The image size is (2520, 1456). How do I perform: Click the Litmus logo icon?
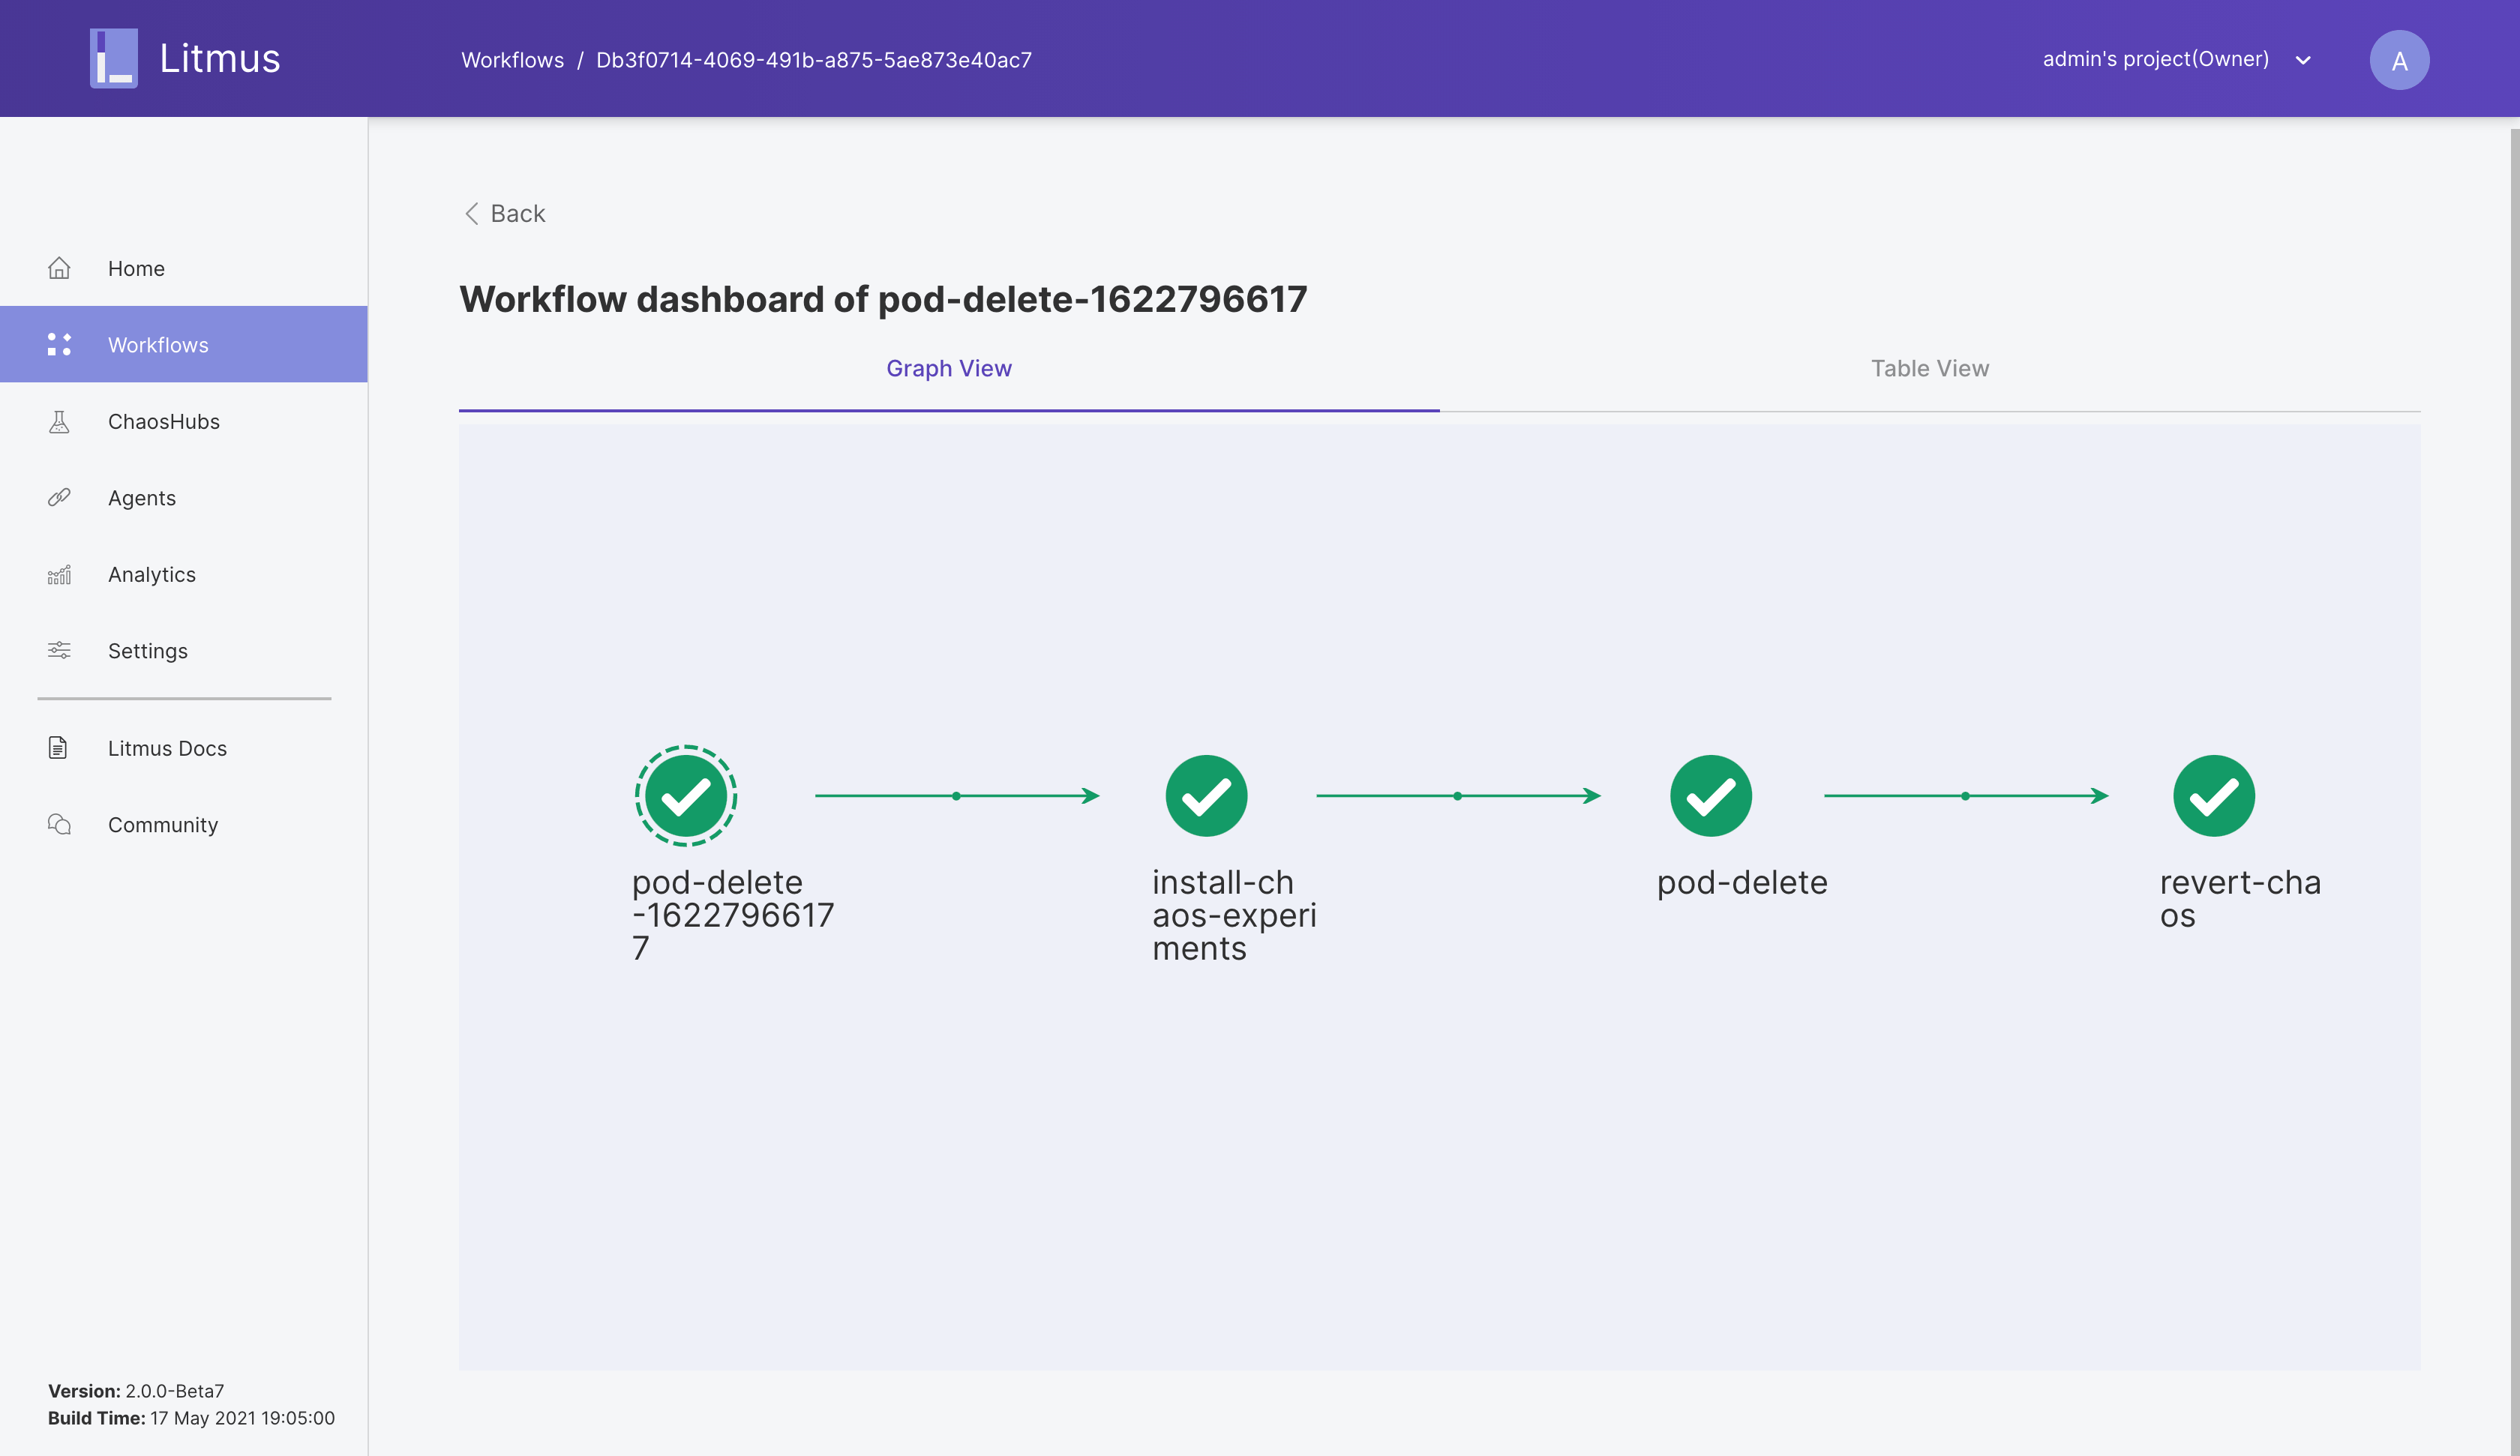tap(113, 58)
